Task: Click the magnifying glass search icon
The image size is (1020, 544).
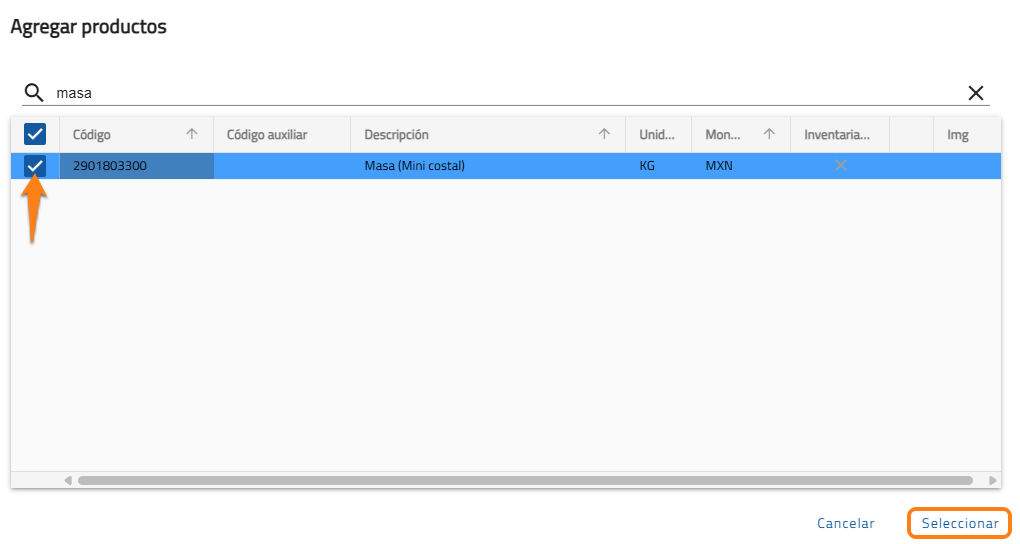Action: (x=34, y=93)
